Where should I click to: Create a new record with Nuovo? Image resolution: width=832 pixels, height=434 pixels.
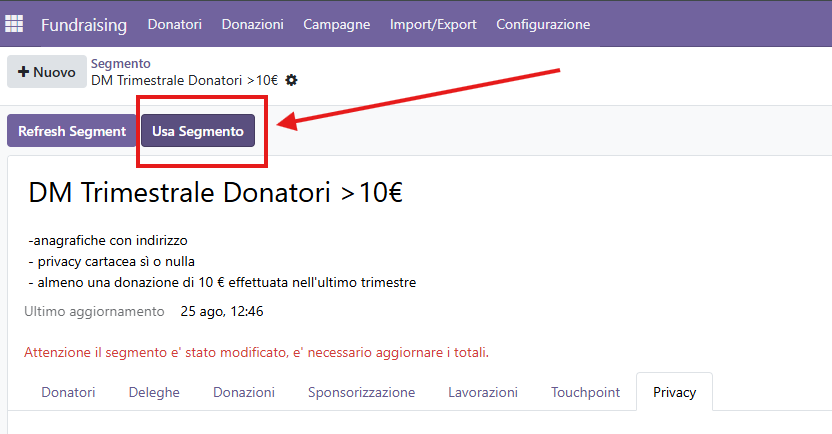(x=47, y=72)
